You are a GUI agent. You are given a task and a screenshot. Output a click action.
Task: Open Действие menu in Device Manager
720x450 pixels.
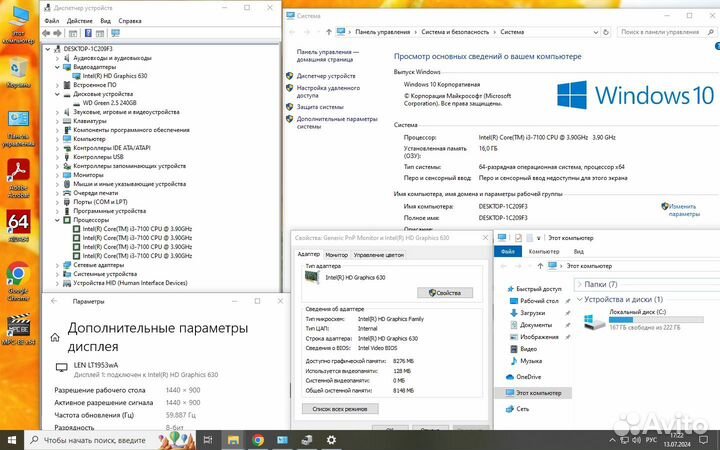tap(79, 21)
